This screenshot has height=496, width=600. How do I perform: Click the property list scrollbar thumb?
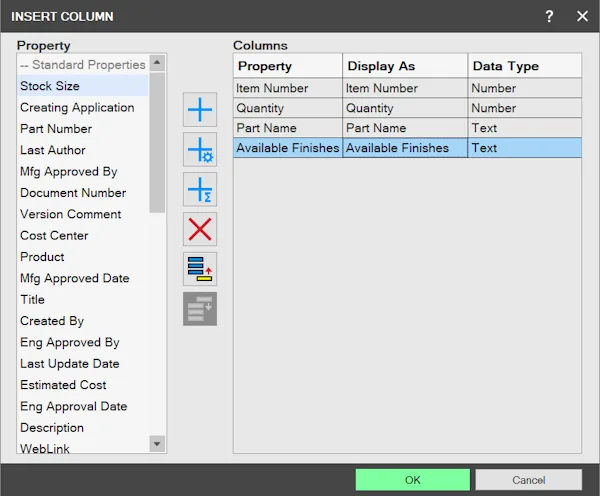point(157,142)
